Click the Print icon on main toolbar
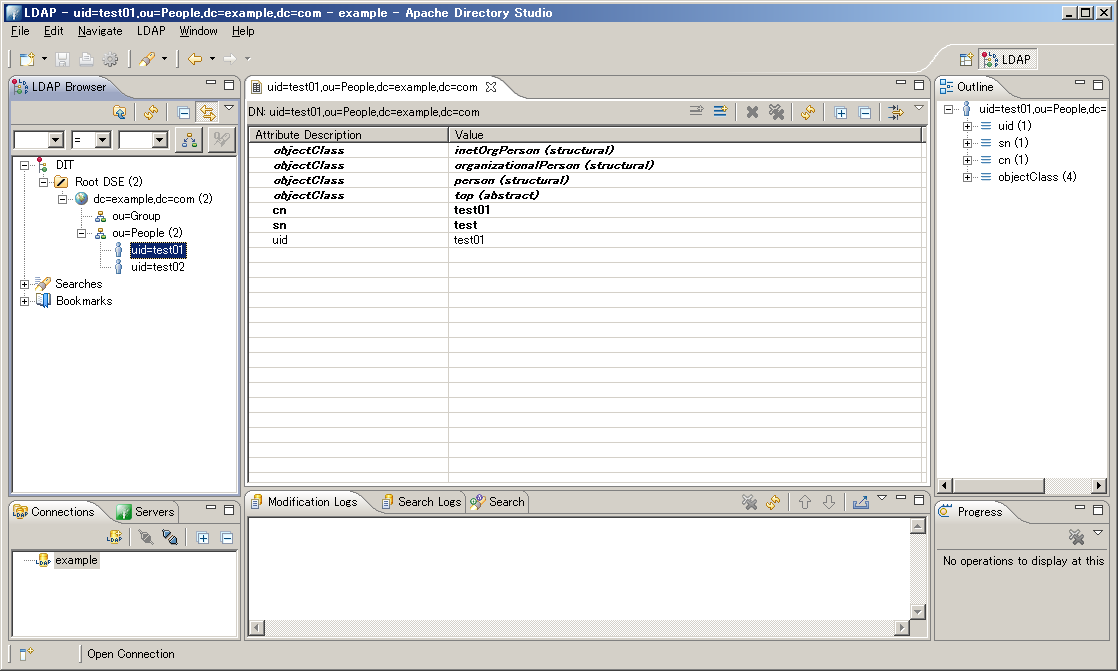1118x671 pixels. tap(85, 58)
